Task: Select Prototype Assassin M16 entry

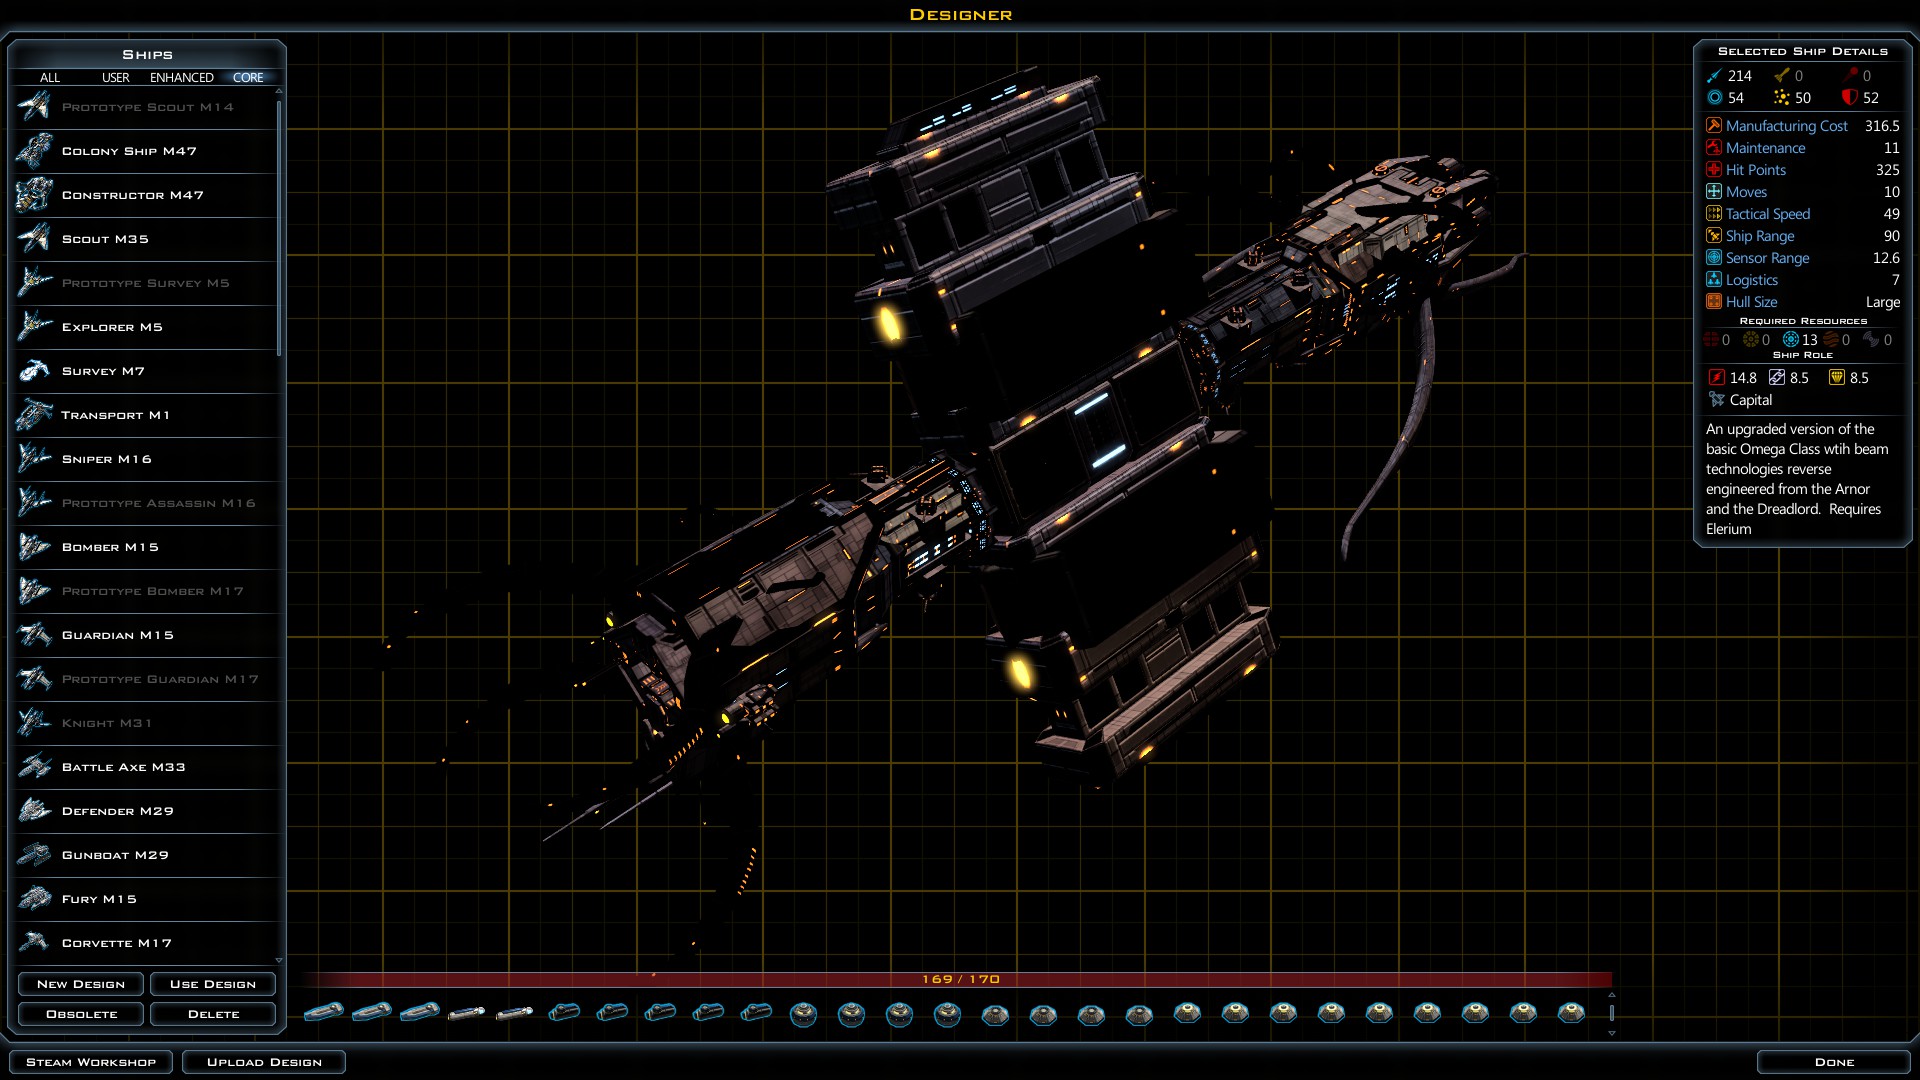Action: tap(146, 503)
